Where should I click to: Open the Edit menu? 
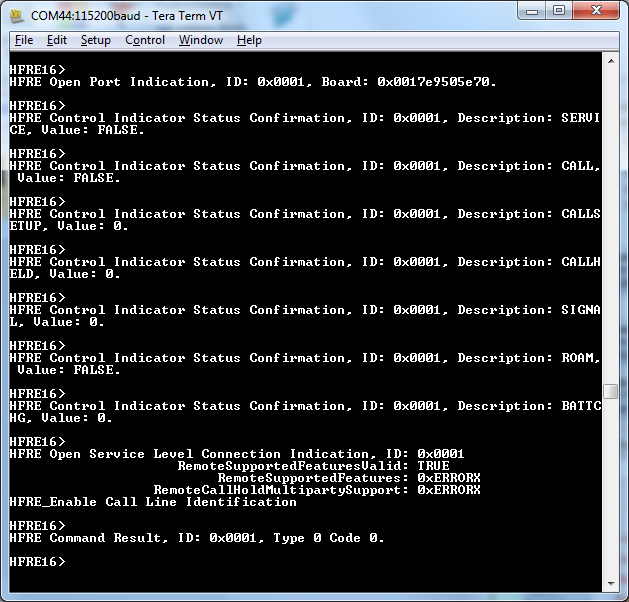click(57, 40)
